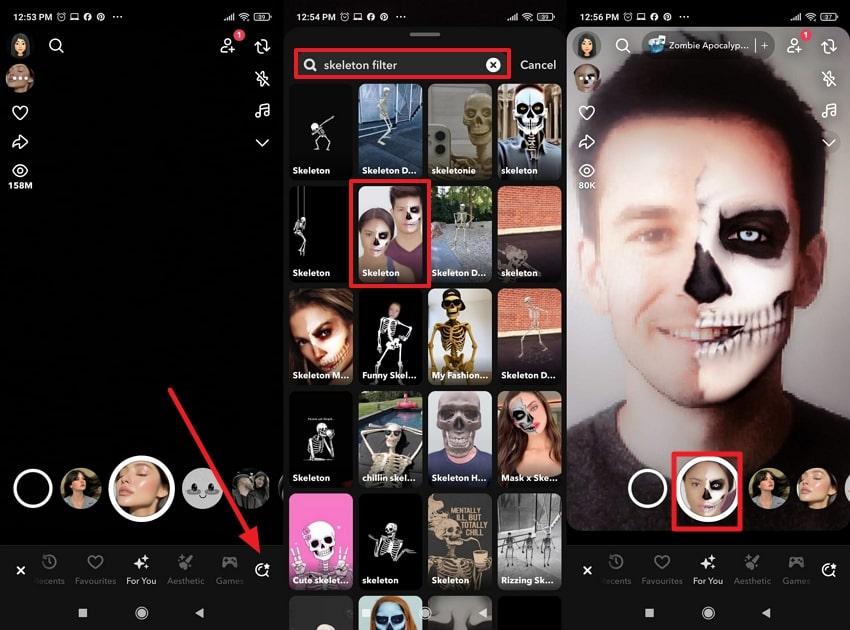Open search with the magnifying glass icon

click(57, 45)
